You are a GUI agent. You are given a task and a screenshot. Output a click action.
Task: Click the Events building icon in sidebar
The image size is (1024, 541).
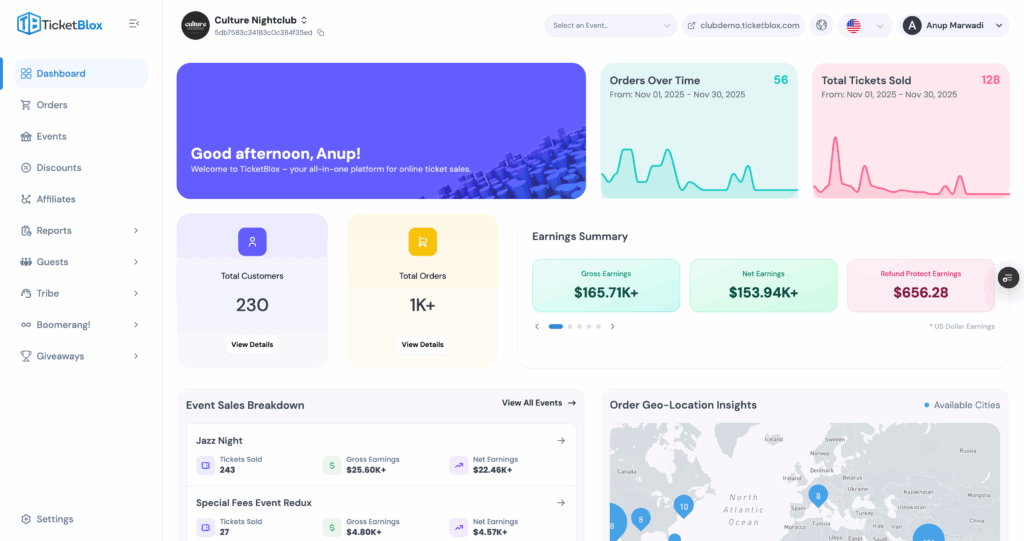click(x=26, y=136)
